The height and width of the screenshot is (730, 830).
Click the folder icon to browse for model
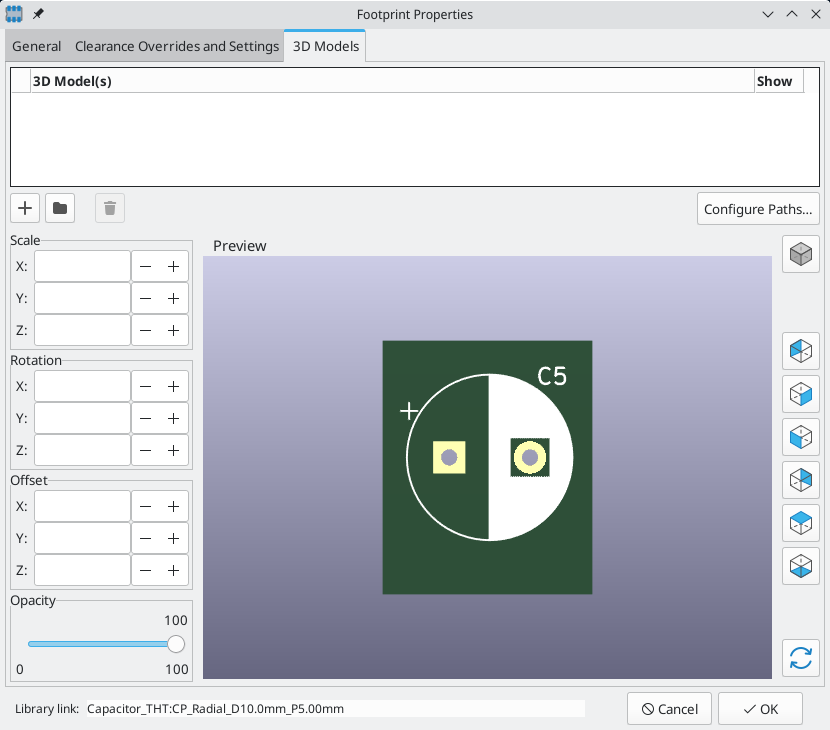coord(61,208)
